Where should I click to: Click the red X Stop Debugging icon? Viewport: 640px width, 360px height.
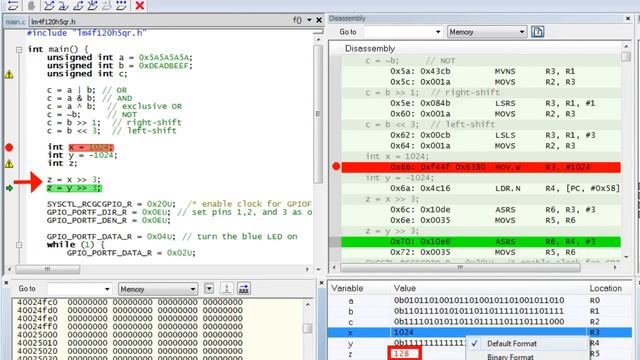[x=140, y=5]
